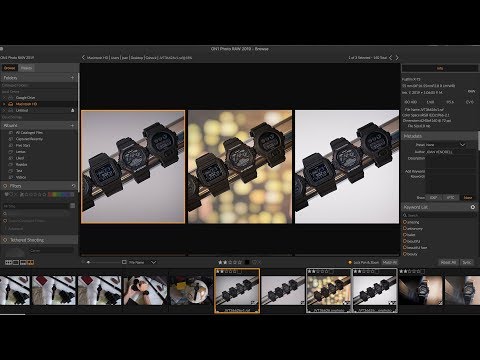Screen dimensions: 480x360
Task: Select the right white-background watch photo
Action: [x=347, y=167]
